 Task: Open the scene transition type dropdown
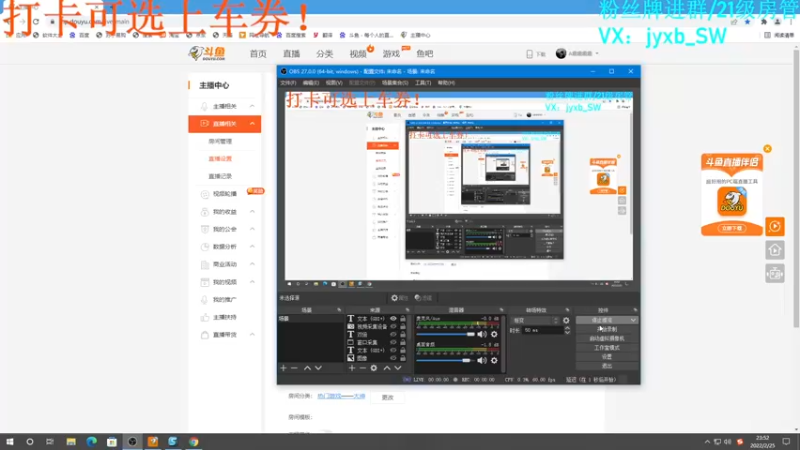pos(535,320)
